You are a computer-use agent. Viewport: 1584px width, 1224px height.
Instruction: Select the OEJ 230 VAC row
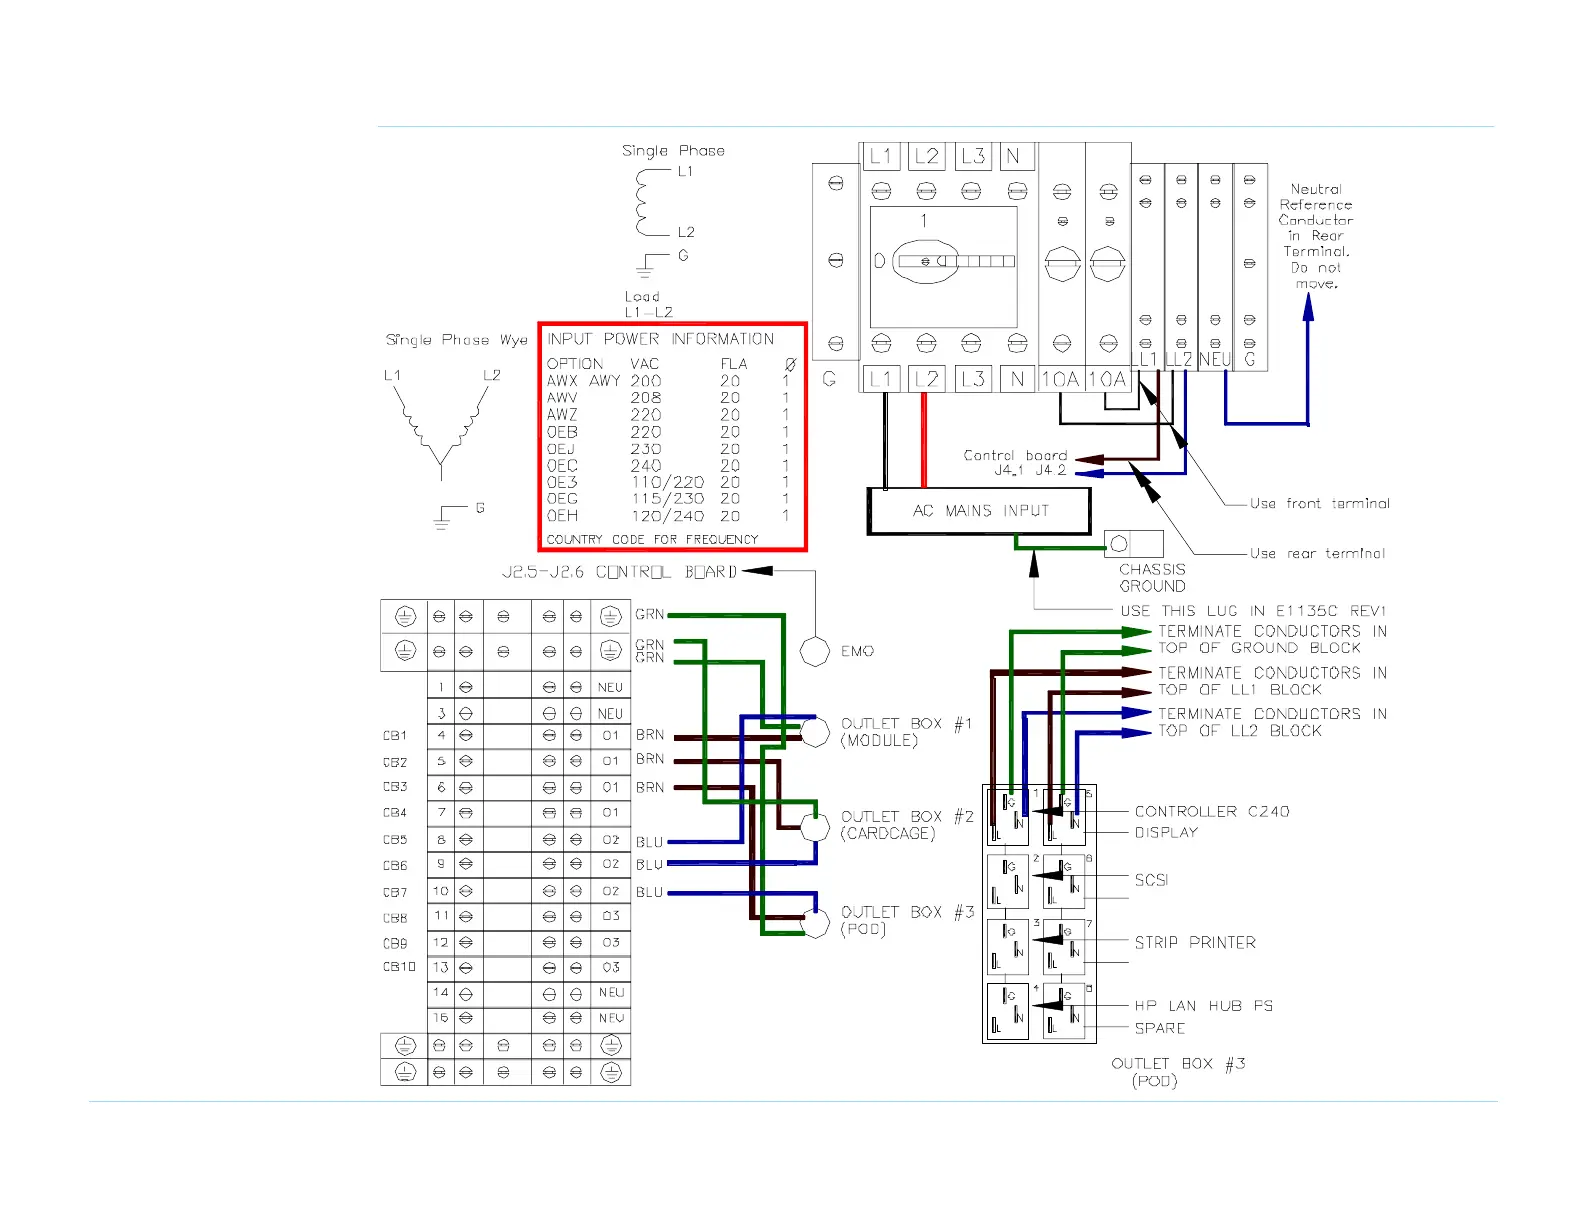669,449
